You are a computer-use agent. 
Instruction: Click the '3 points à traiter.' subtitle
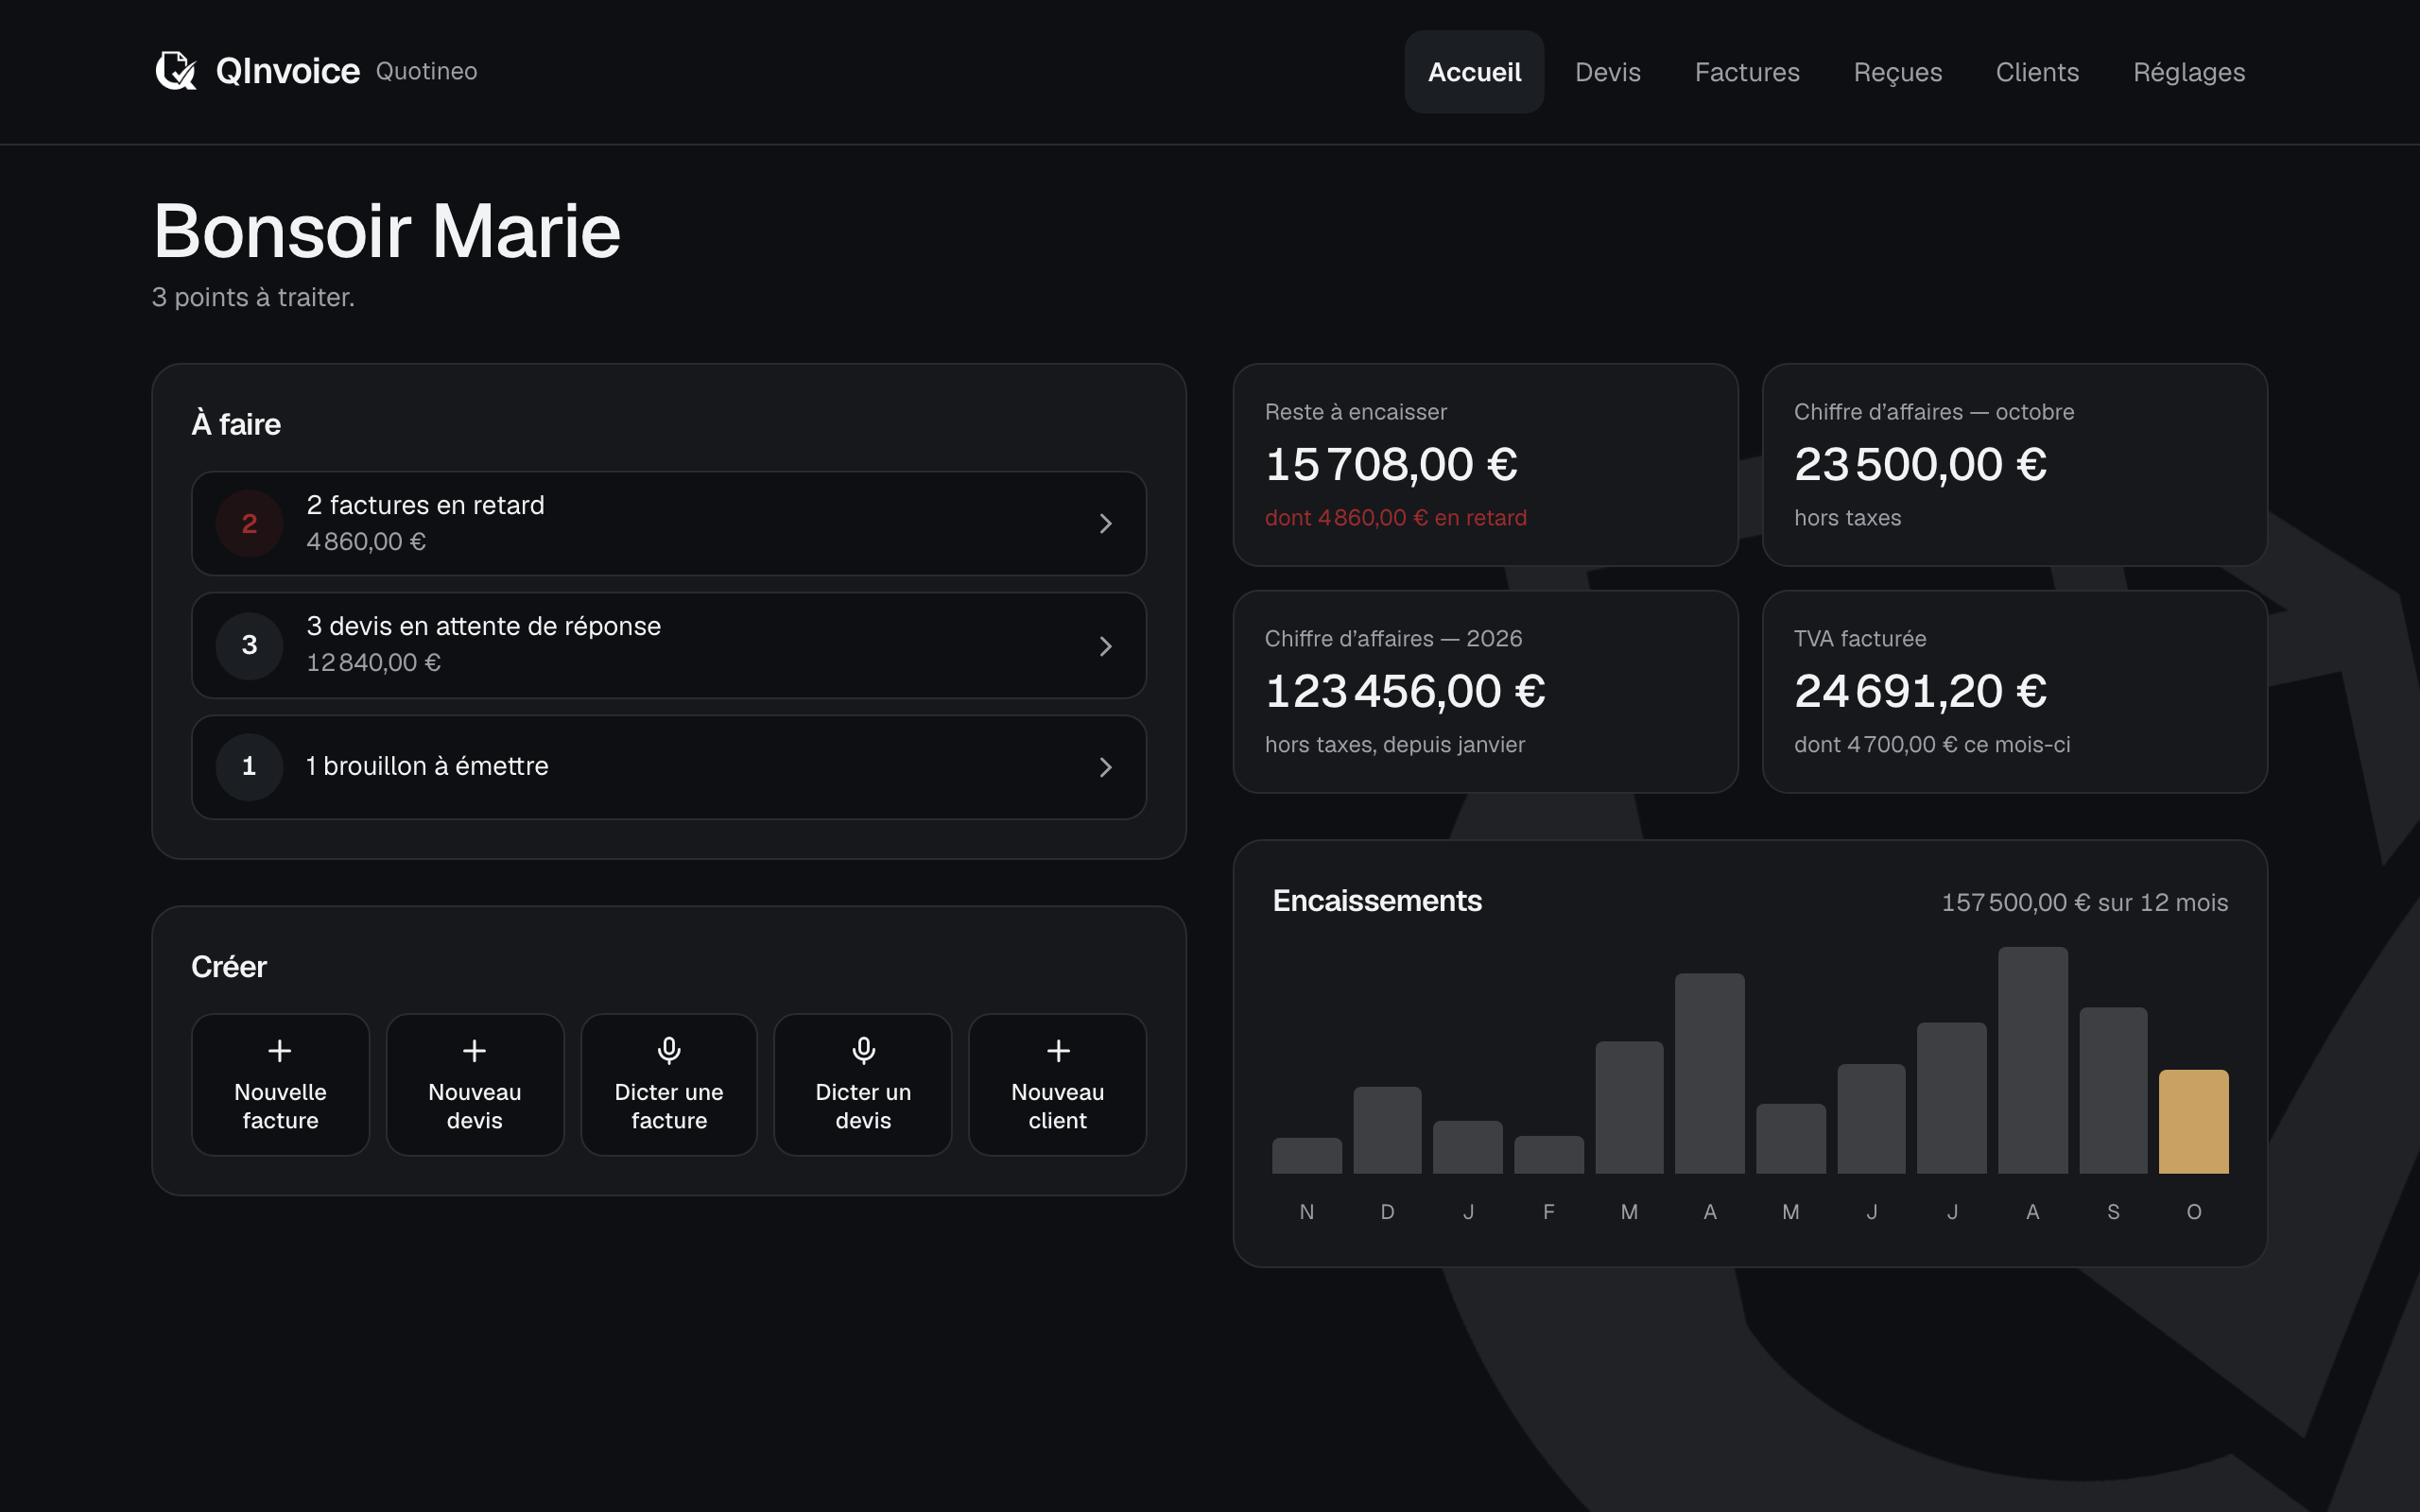[x=253, y=297]
